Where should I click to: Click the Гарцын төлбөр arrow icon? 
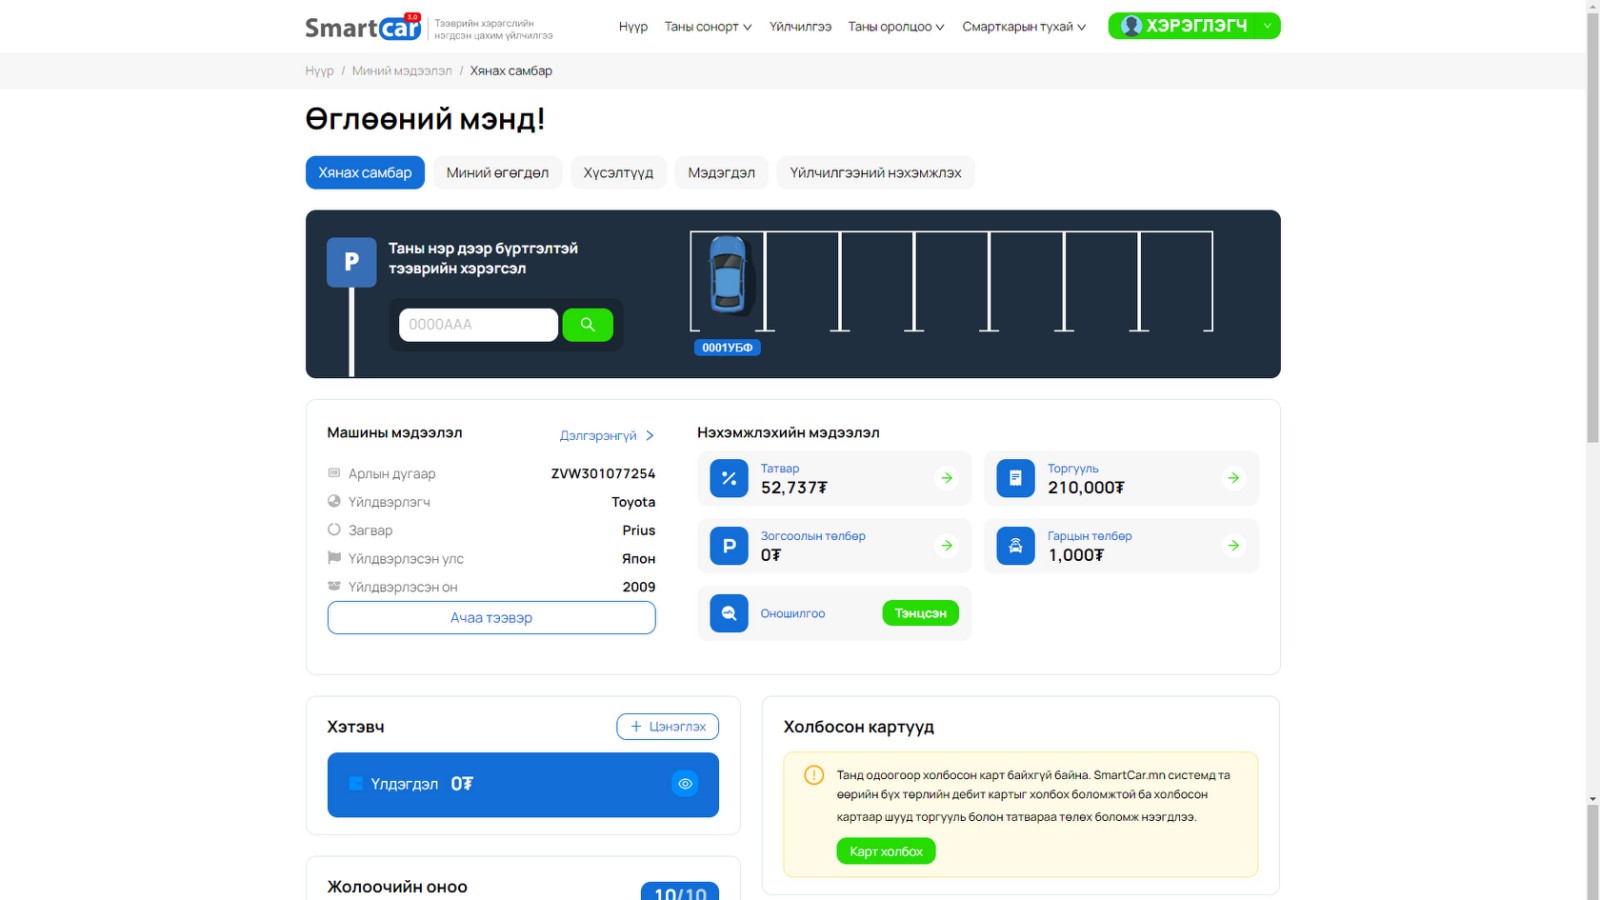(x=1233, y=546)
